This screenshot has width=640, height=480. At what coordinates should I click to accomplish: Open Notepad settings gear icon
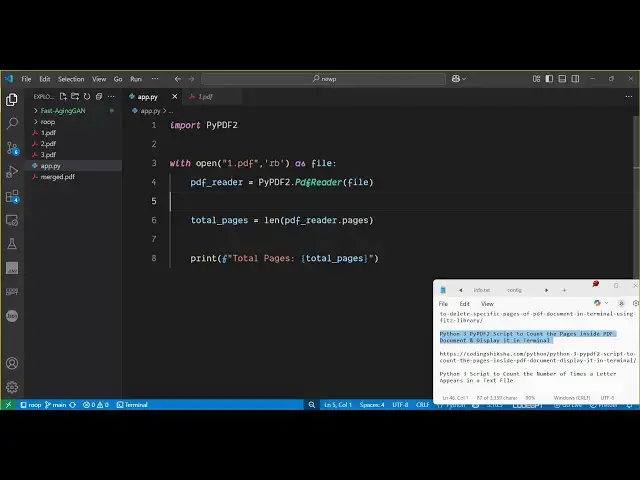click(x=635, y=303)
